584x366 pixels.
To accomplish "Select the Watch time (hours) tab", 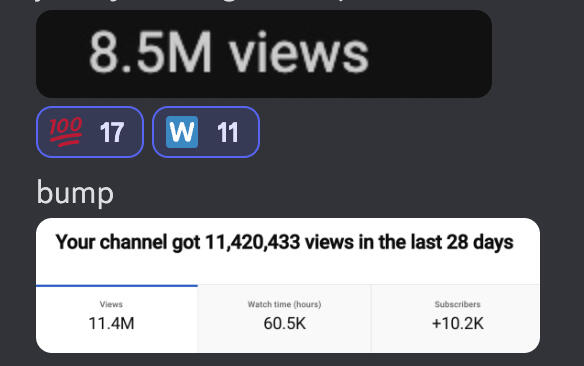I will coord(285,319).
